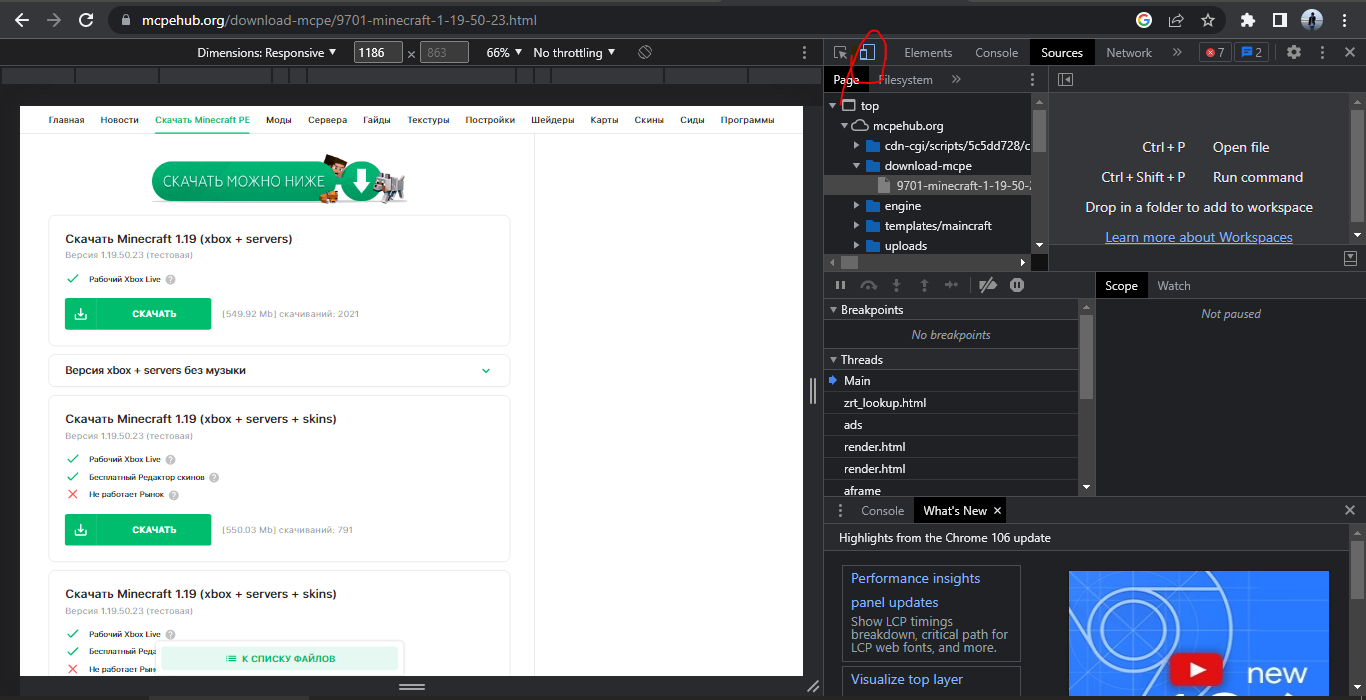
Task: Click К СПИСКУ ФАЙЛОВ button
Action: point(280,659)
